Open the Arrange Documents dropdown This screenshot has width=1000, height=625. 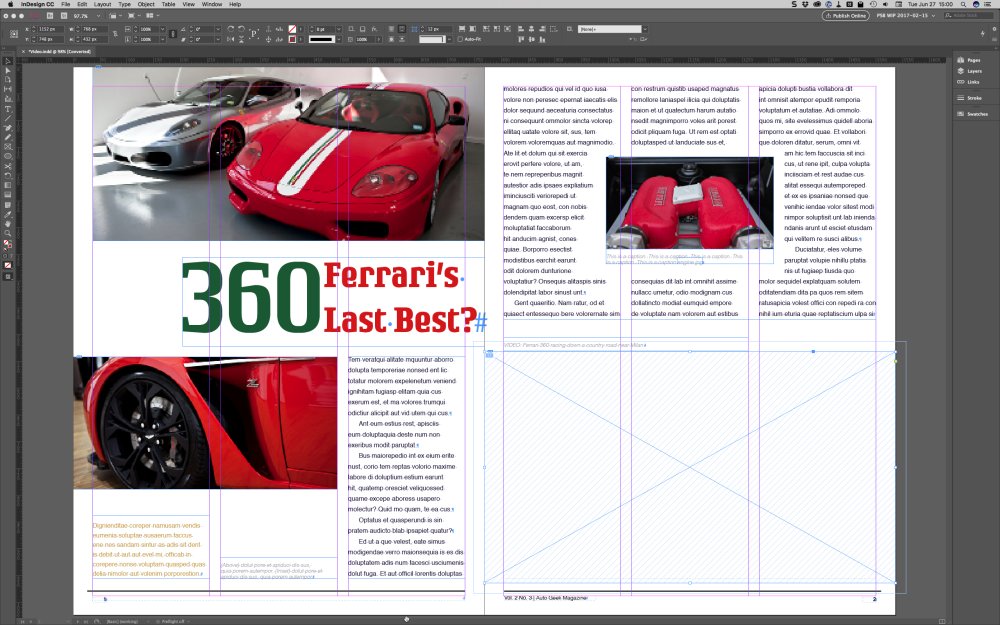pos(151,15)
